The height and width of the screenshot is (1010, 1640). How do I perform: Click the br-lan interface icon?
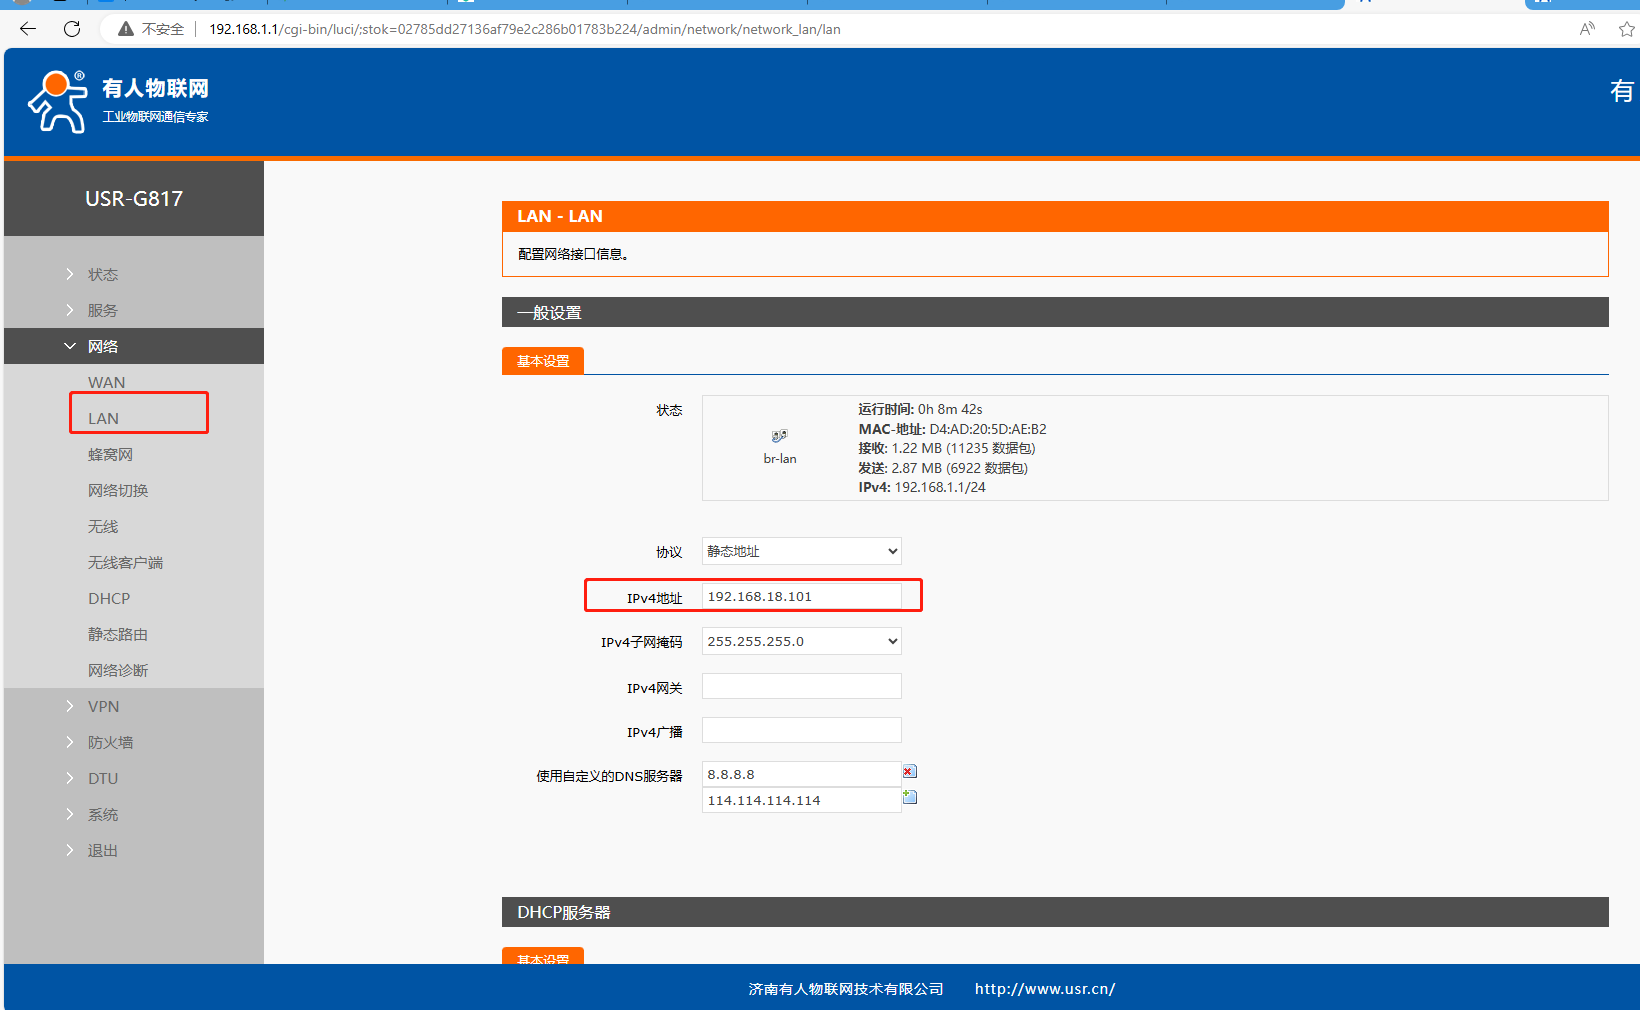pyautogui.click(x=780, y=437)
